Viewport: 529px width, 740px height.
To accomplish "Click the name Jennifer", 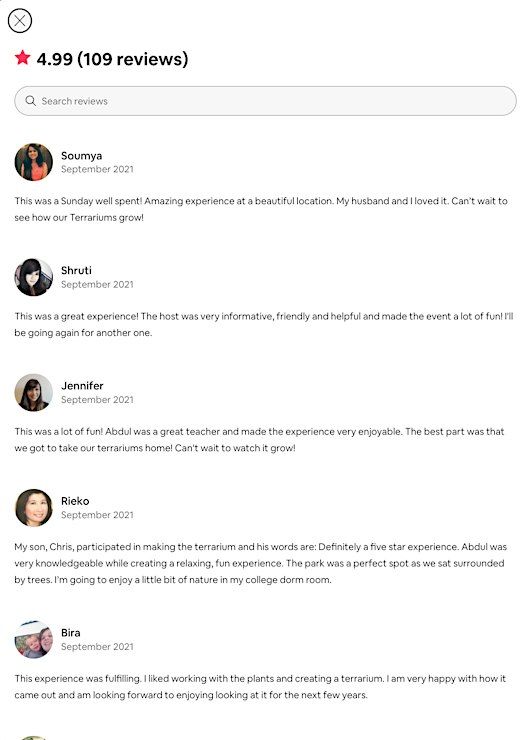I will pyautogui.click(x=82, y=386).
